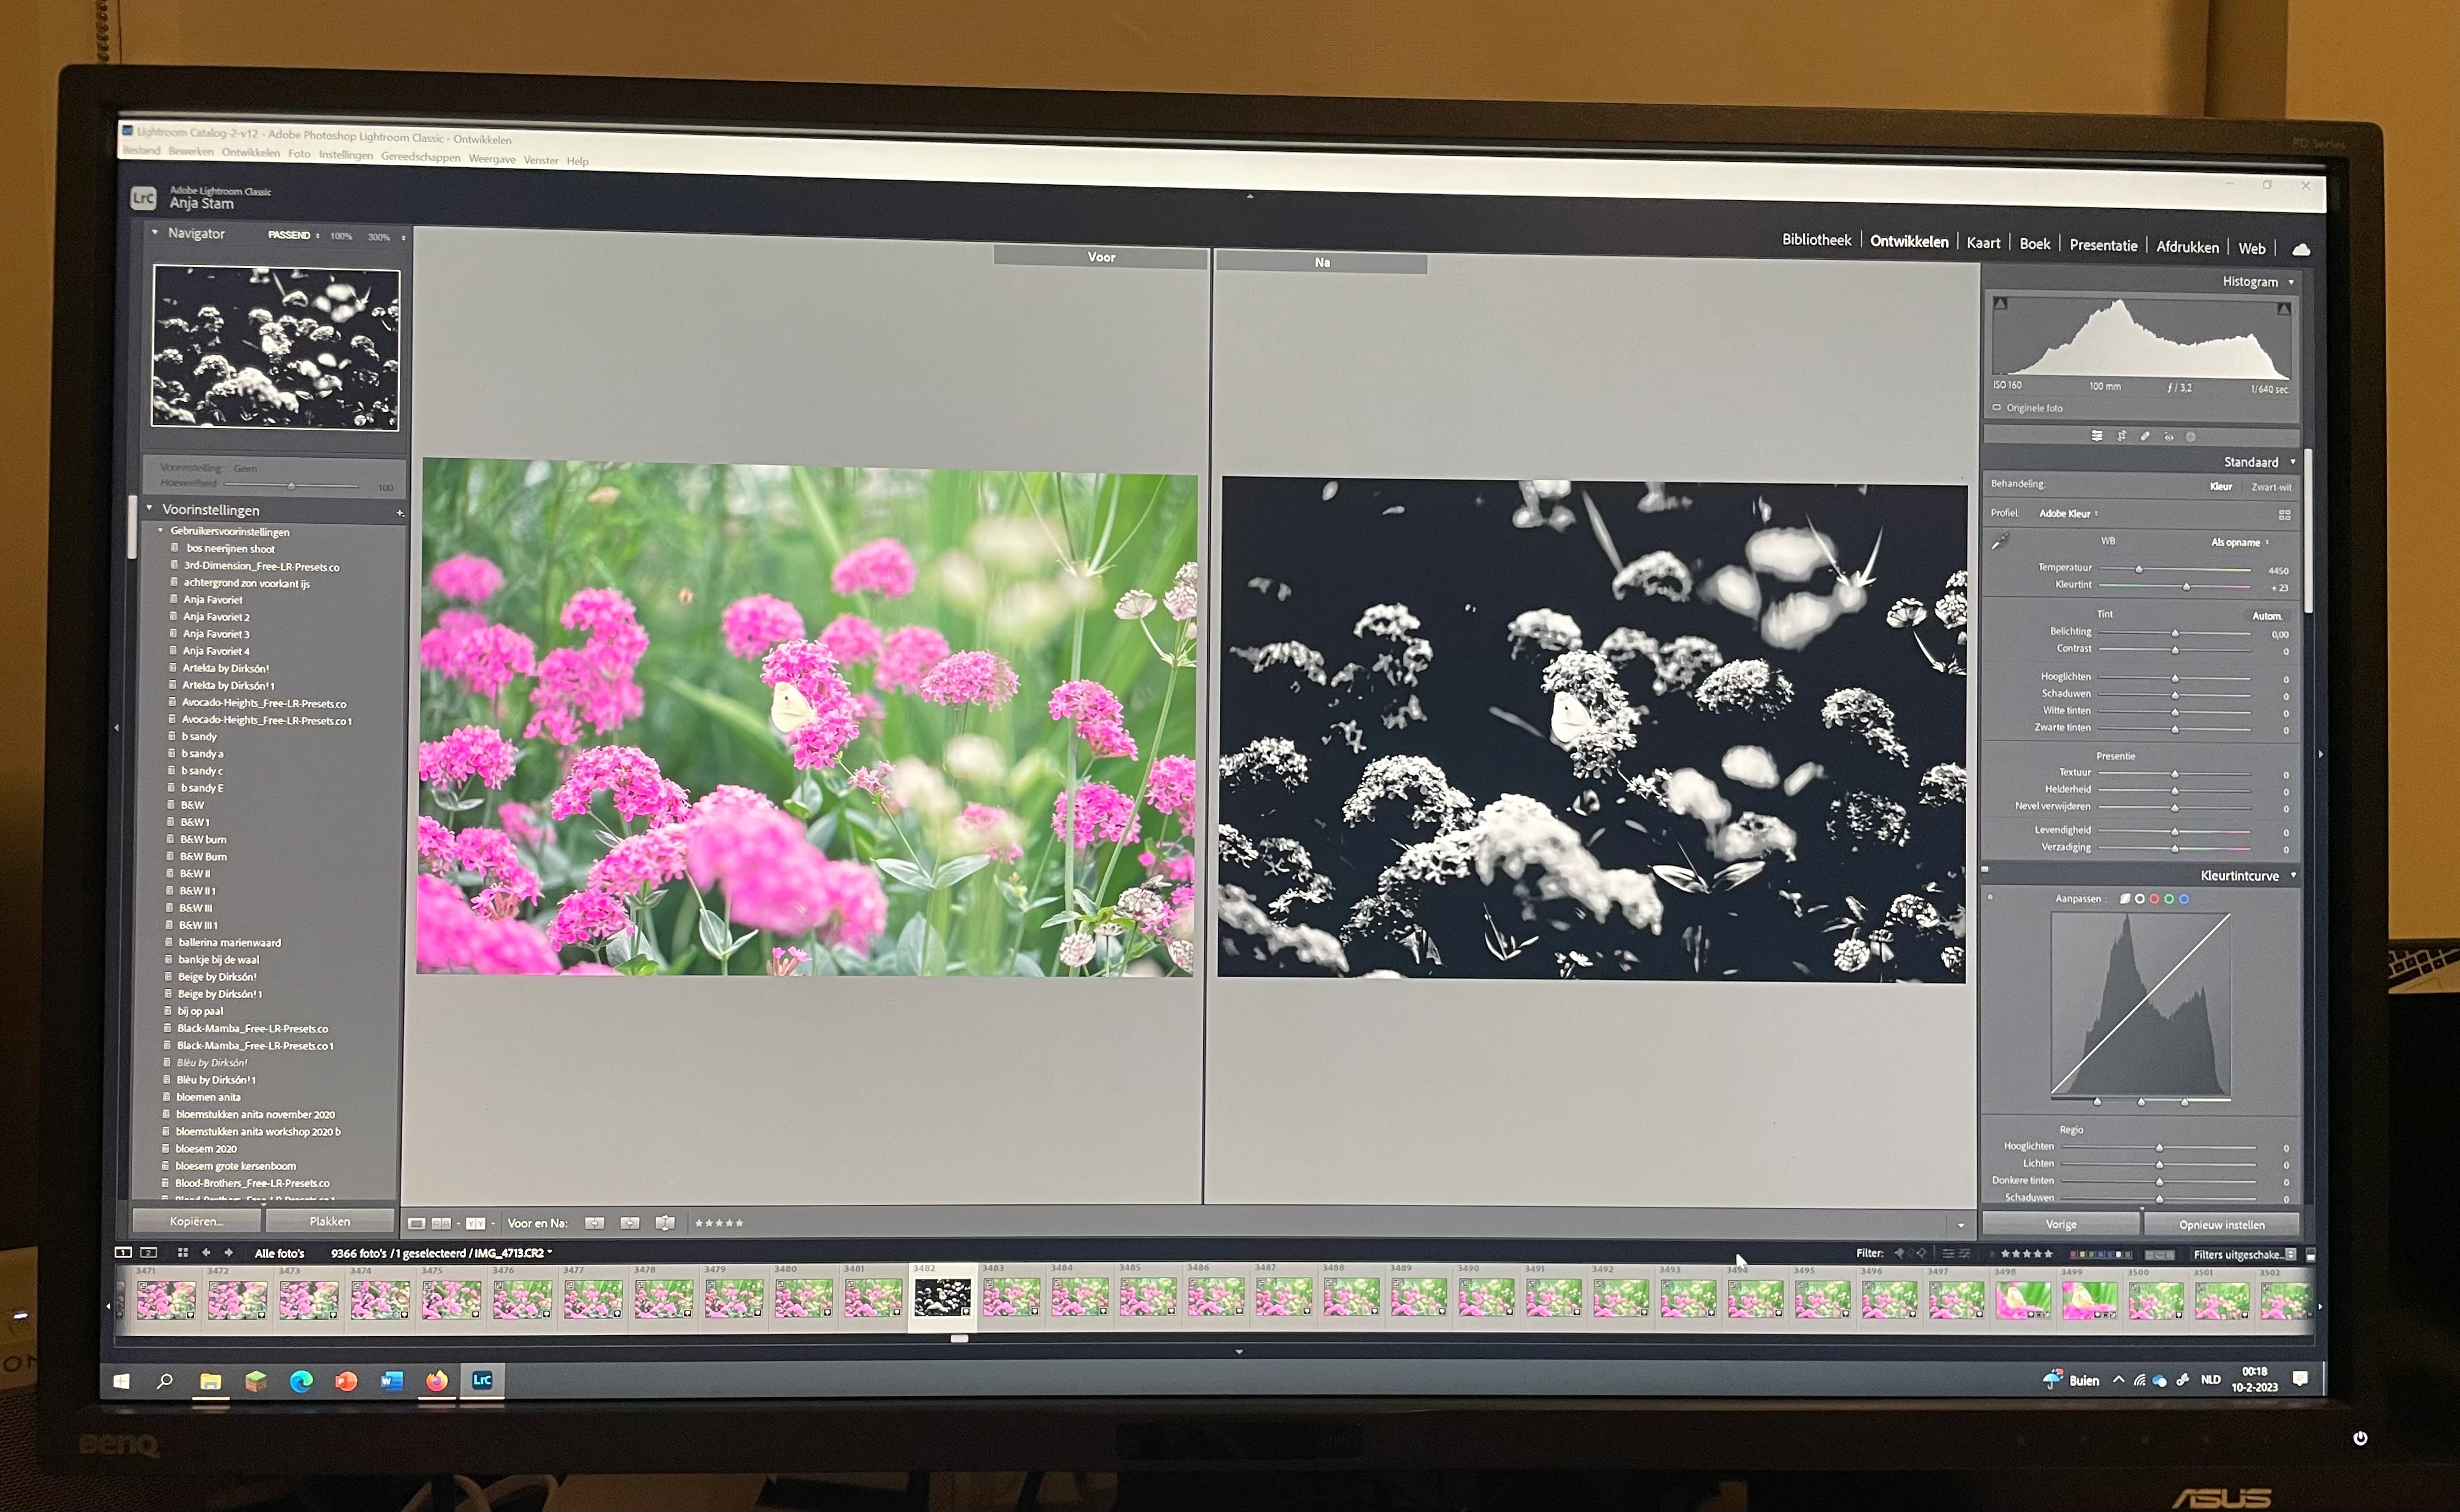Click copy Before settings to After icon
The image size is (2460, 1512).
coord(595,1223)
